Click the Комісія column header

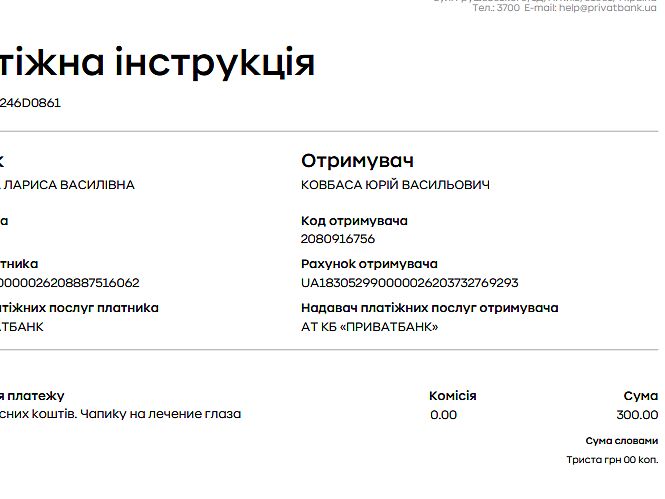click(452, 396)
